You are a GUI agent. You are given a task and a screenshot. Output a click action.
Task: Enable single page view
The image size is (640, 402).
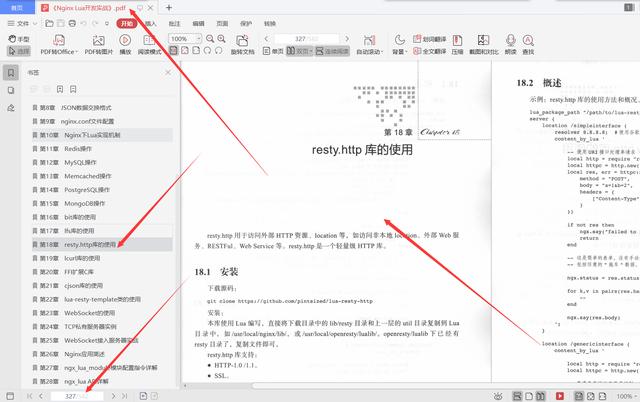[273, 51]
